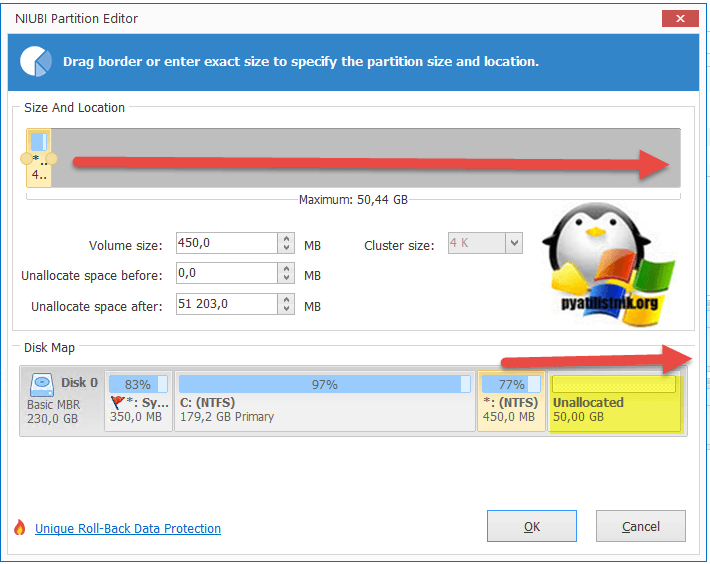Open Unique Roll-Back Data Protection link
This screenshot has height=564, width=710.
coord(128,528)
